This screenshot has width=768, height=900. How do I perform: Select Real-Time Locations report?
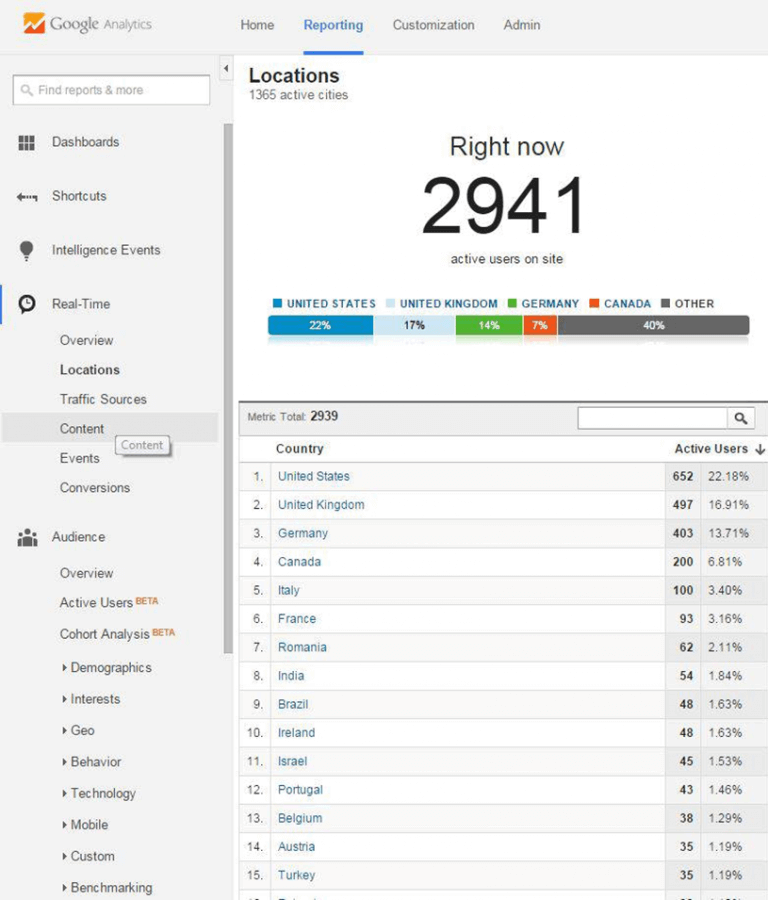tap(90, 370)
